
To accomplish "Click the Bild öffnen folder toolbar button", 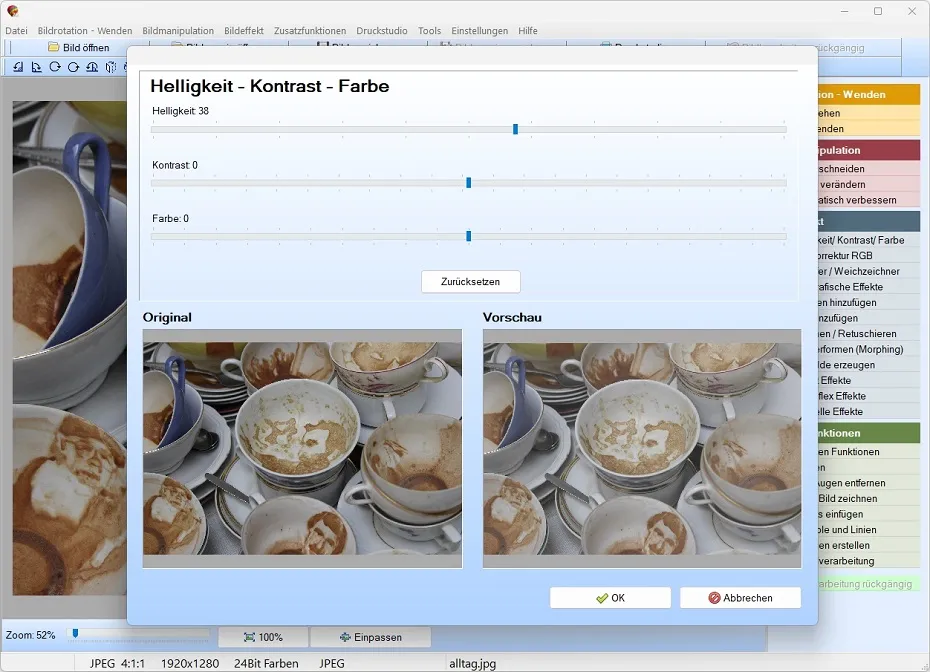I will coord(79,47).
